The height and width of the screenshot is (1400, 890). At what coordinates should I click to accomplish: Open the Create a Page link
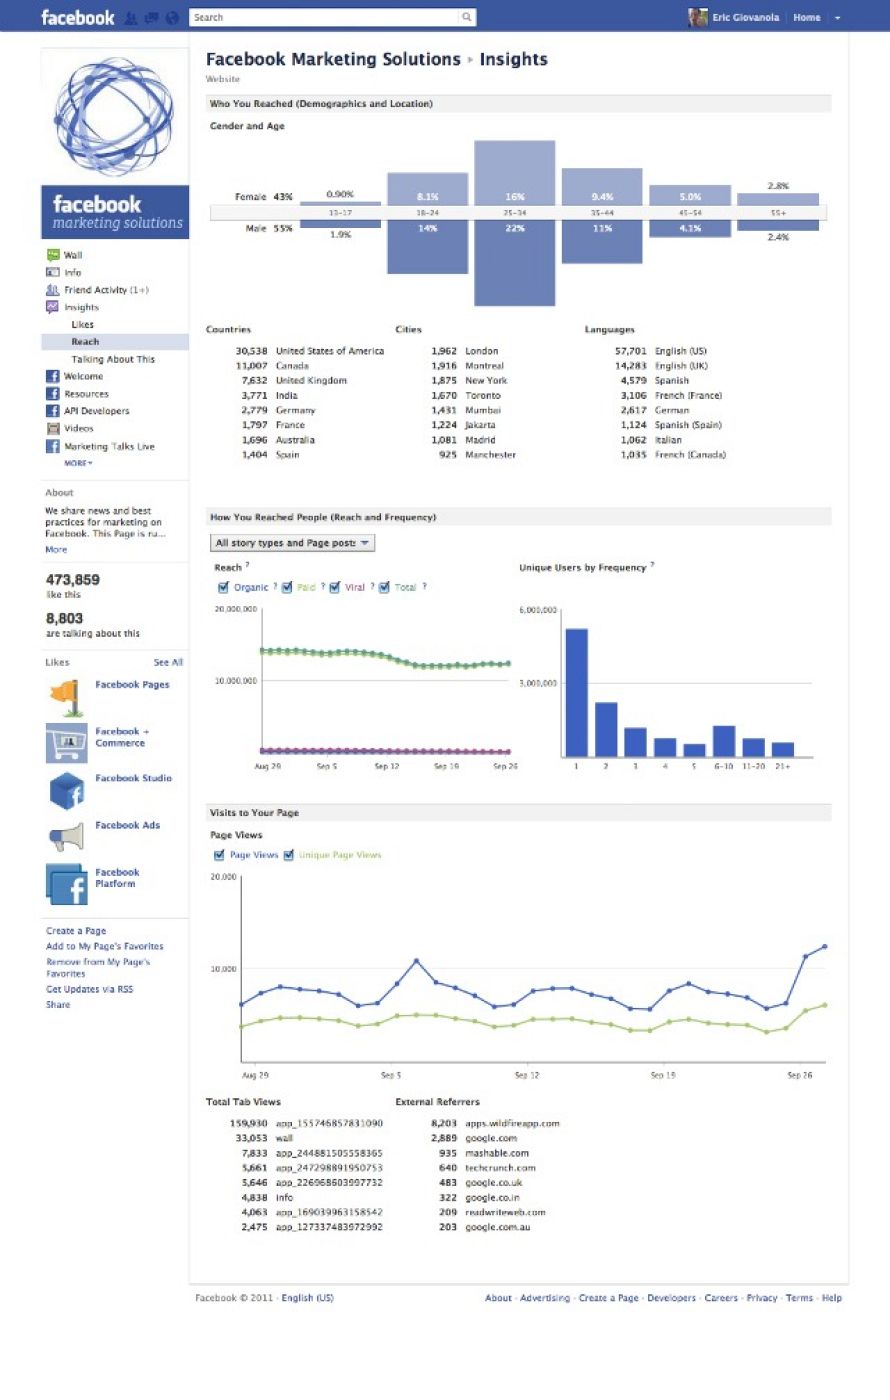coord(76,930)
